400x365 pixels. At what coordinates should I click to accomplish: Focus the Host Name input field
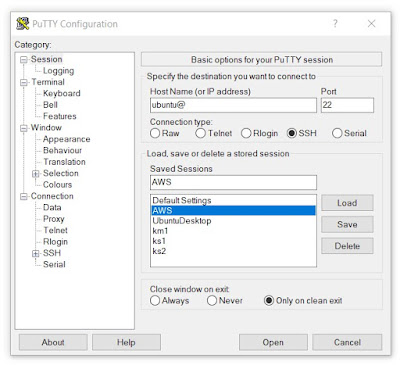(x=233, y=105)
